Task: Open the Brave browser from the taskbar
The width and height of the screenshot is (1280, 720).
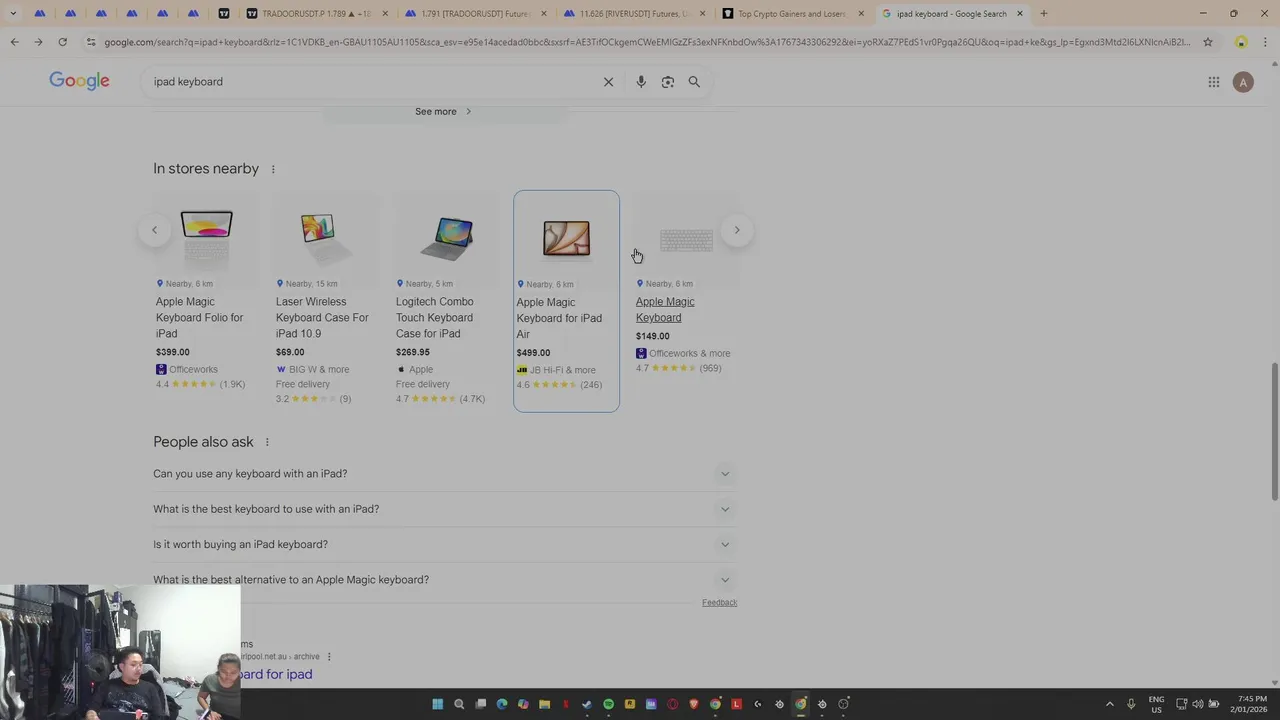Action: [694, 704]
